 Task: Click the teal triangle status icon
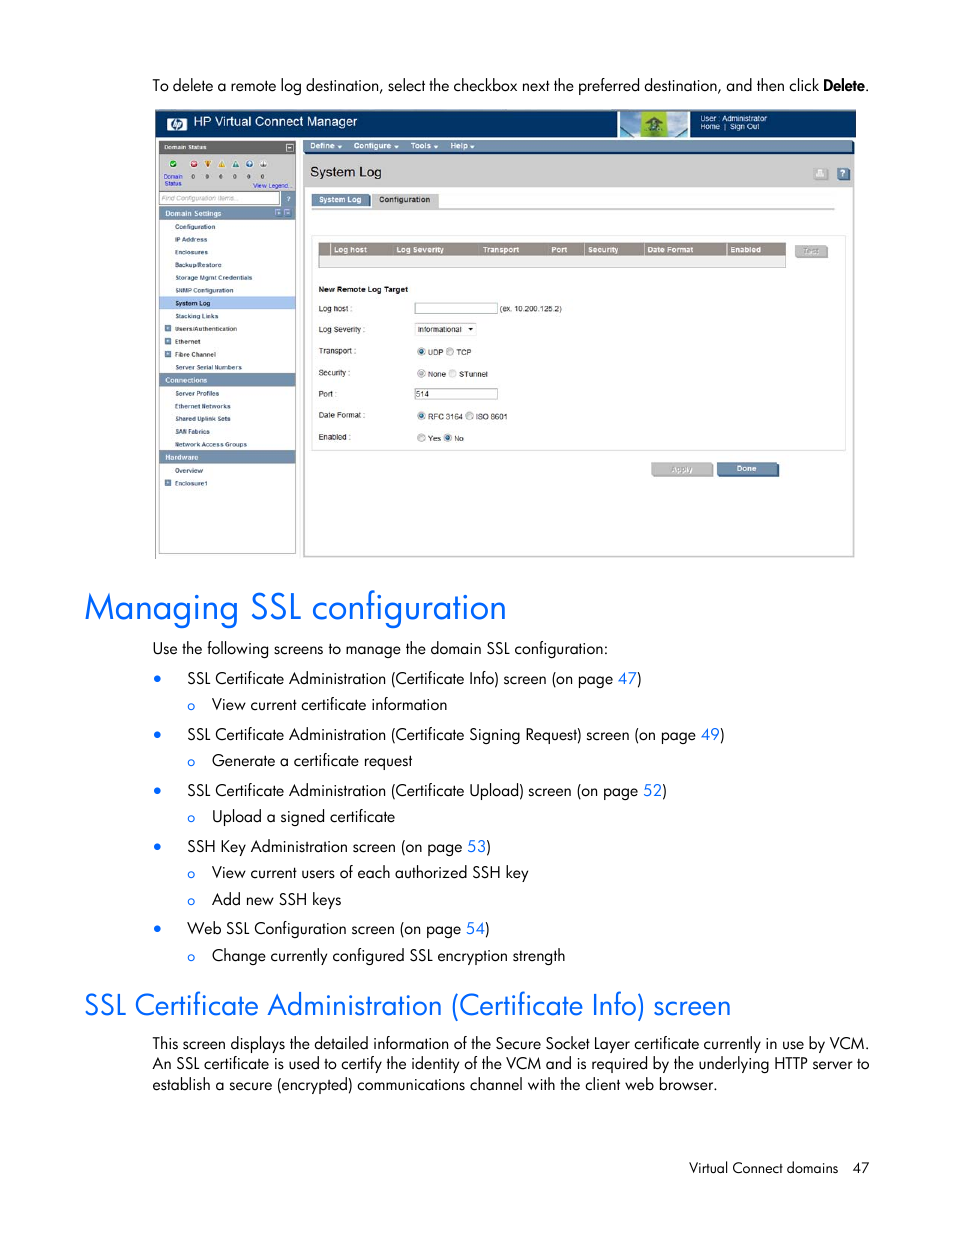pyautogui.click(x=236, y=164)
